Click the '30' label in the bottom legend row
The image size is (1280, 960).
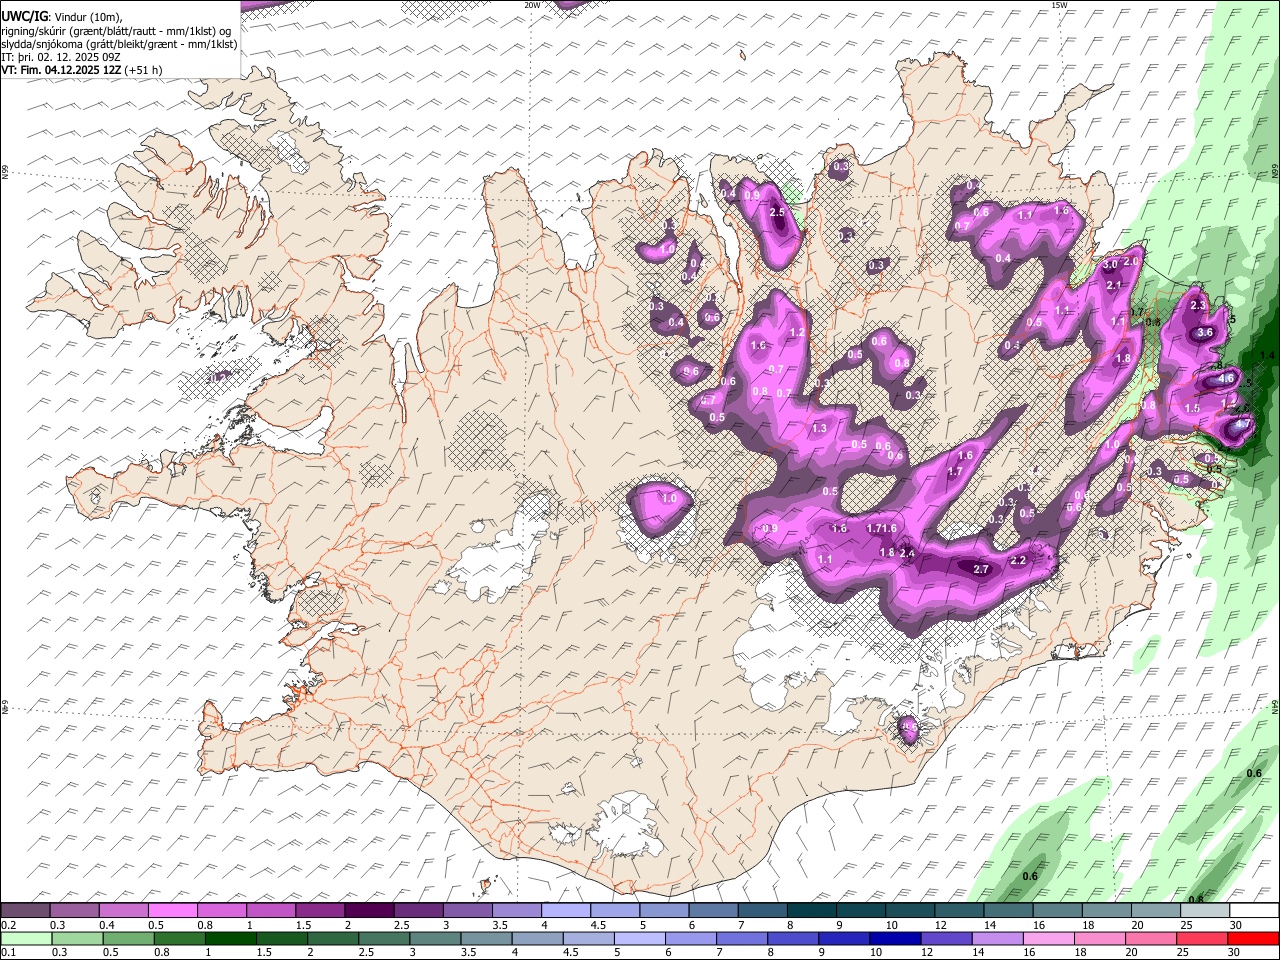(x=1236, y=952)
